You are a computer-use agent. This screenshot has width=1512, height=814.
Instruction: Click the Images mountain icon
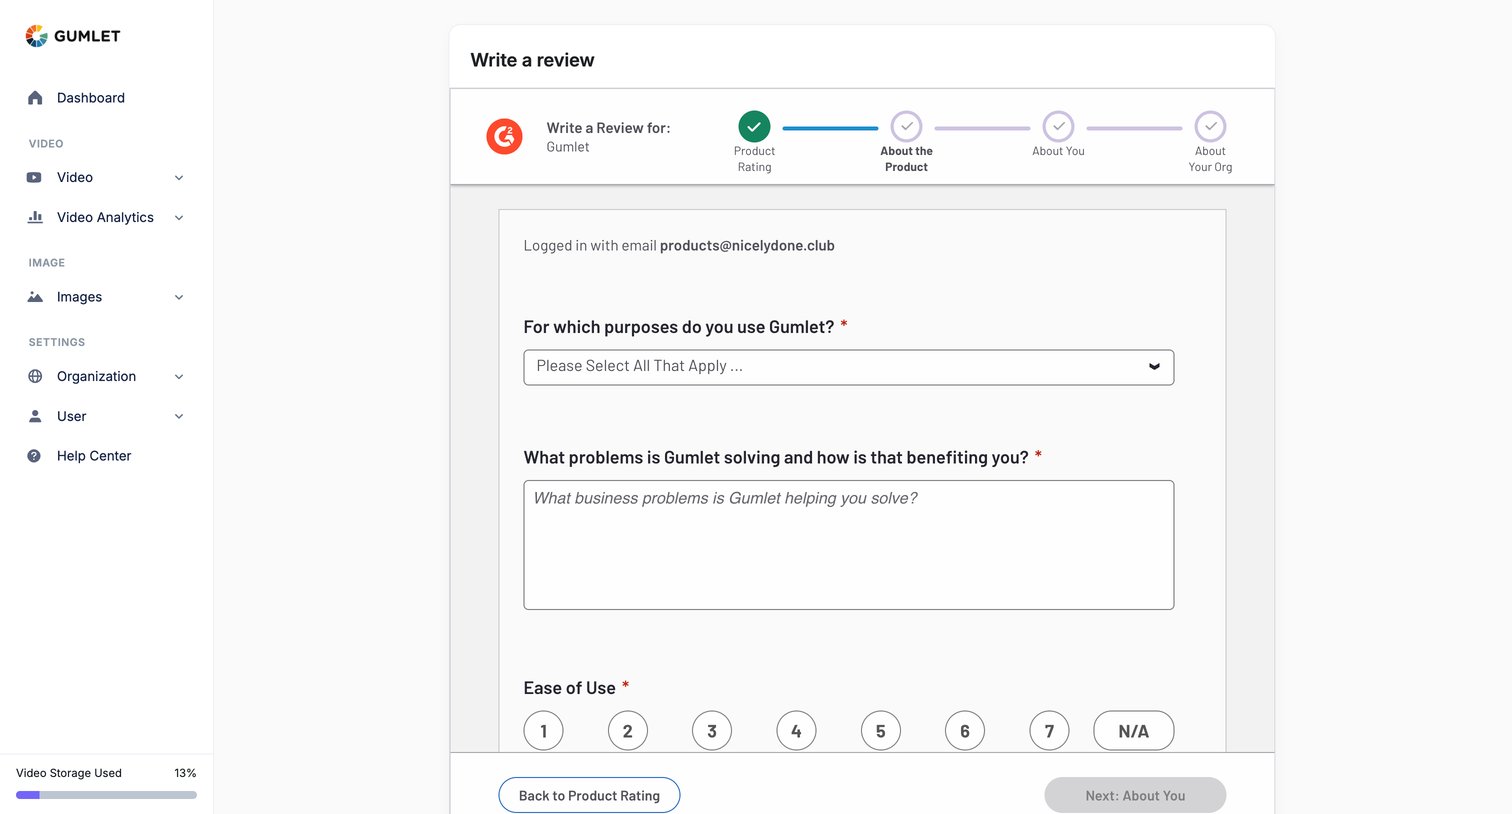(x=35, y=297)
